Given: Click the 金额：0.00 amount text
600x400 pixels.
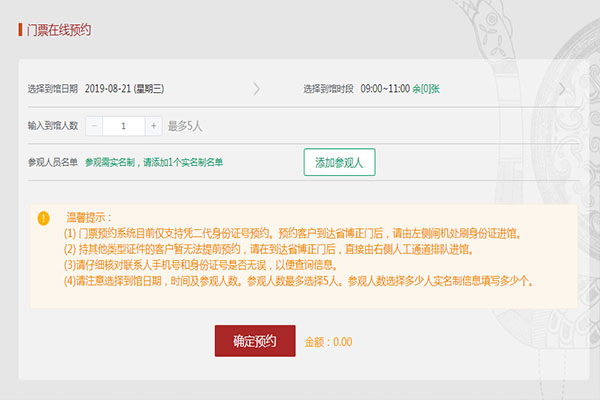Looking at the screenshot, I should pyautogui.click(x=328, y=342).
